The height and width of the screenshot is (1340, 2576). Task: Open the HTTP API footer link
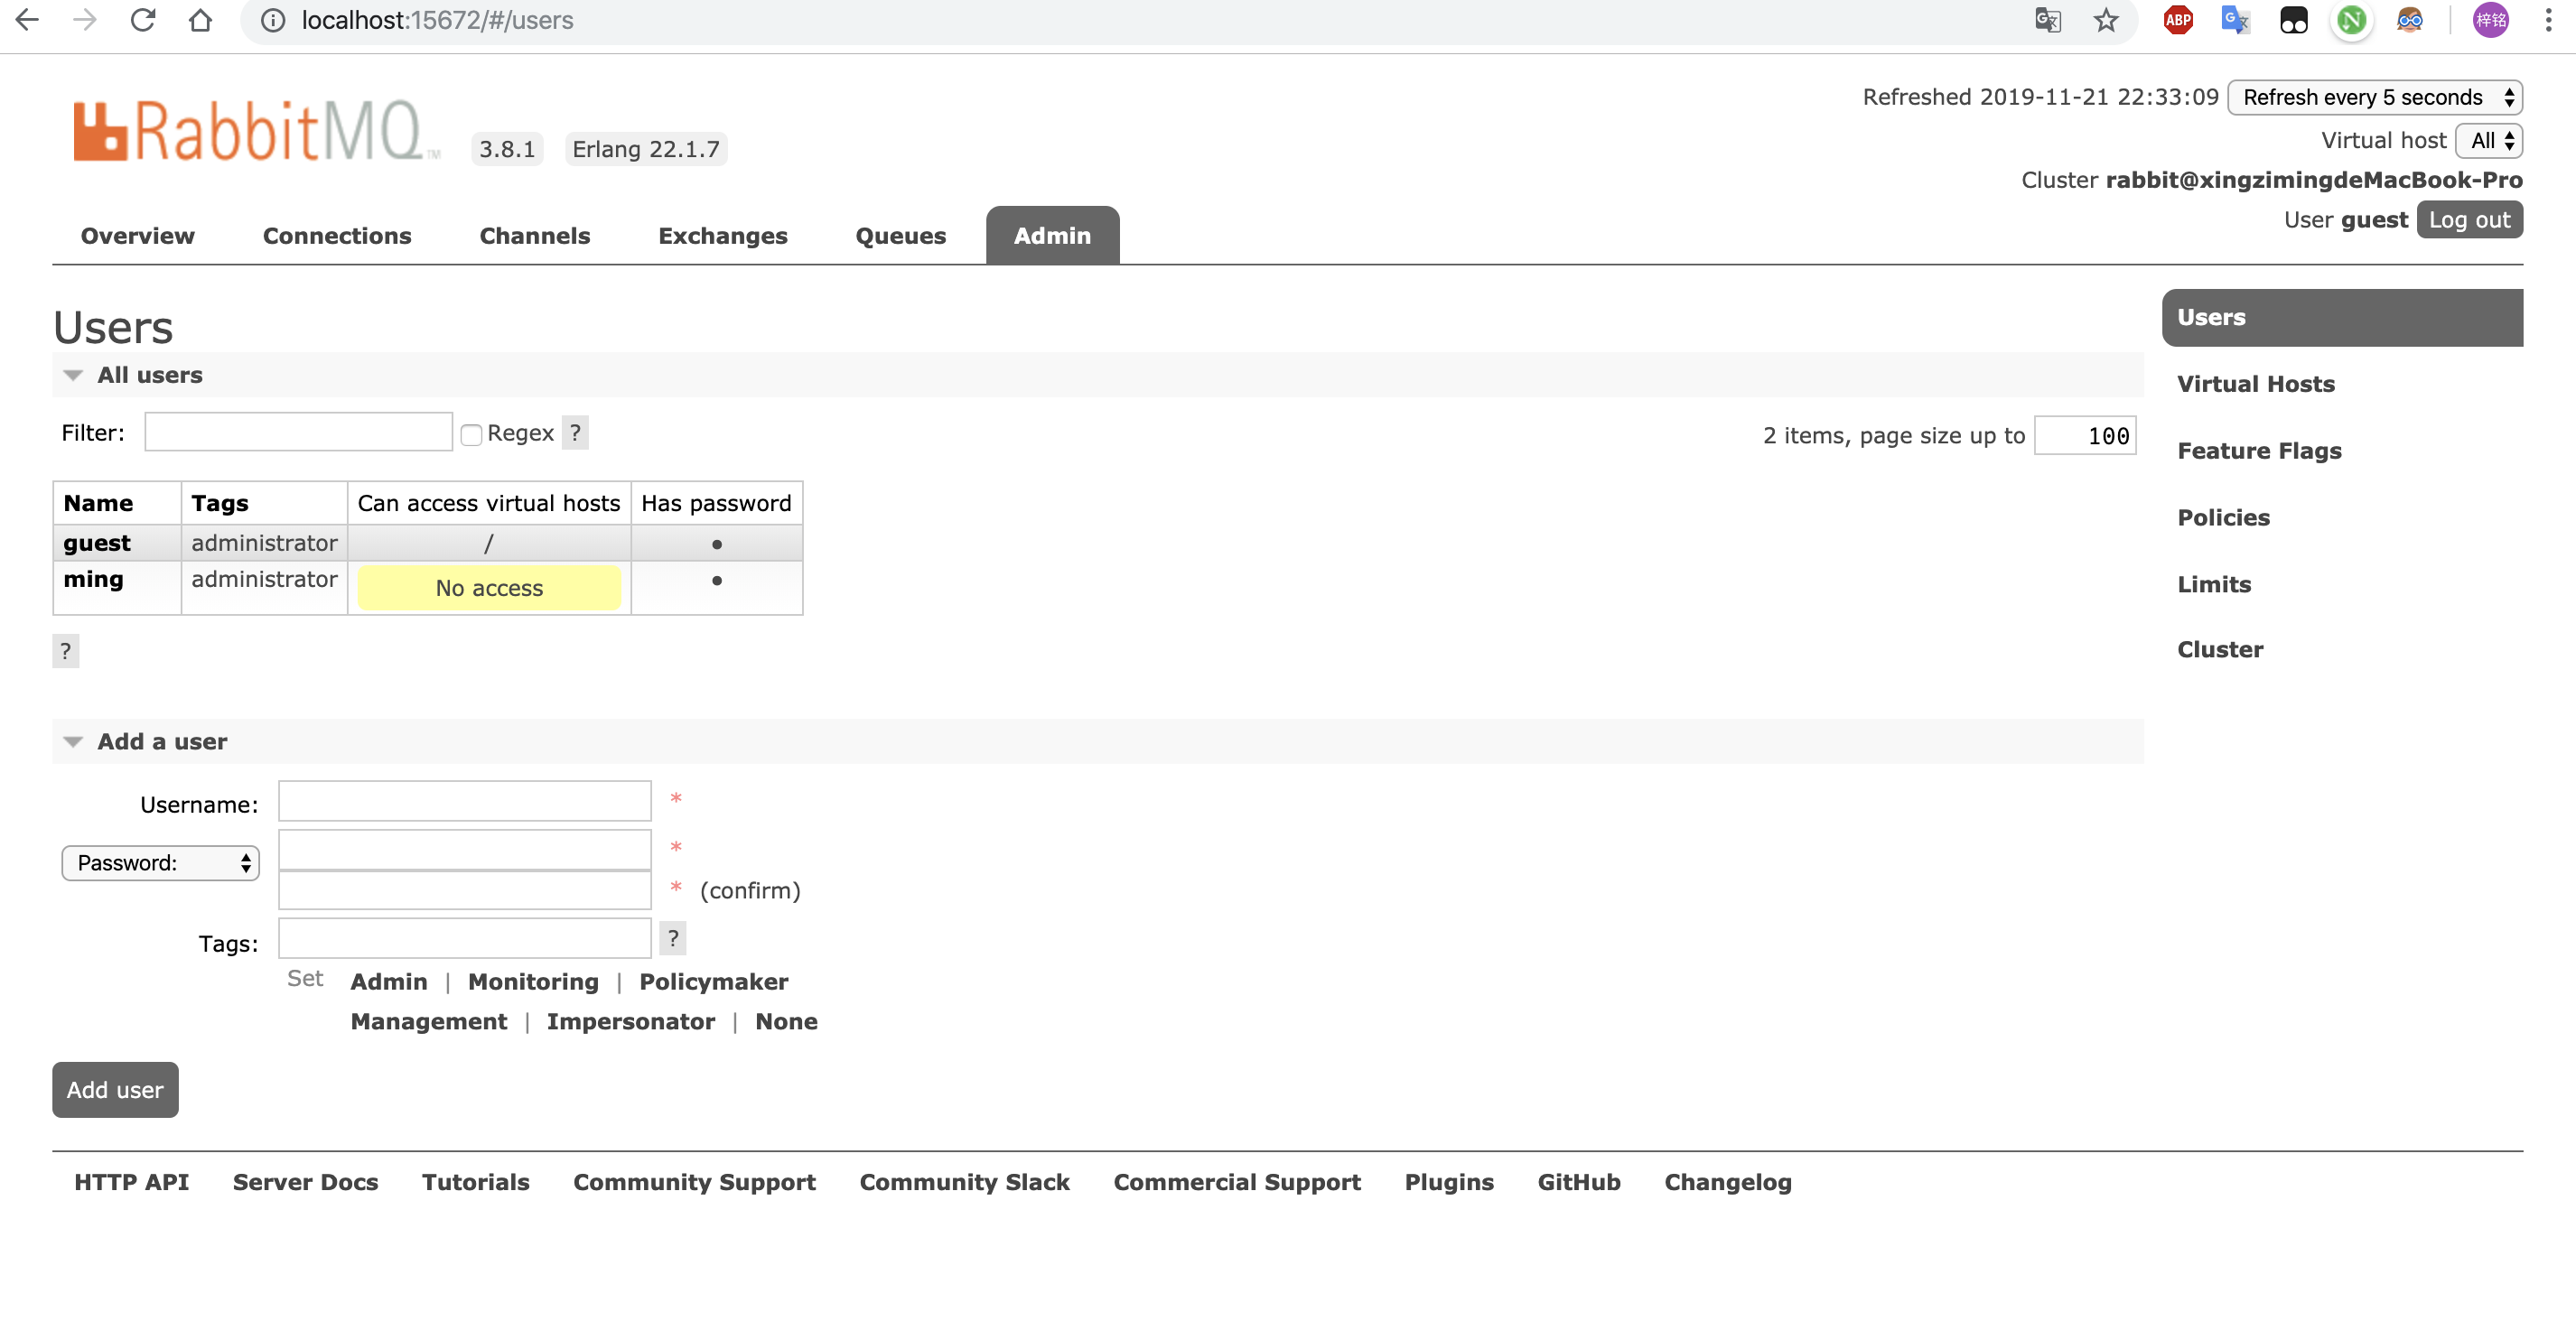(x=131, y=1182)
